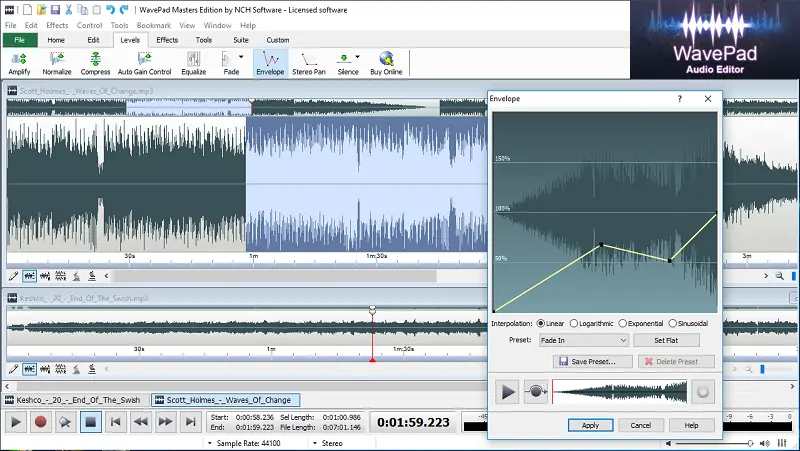Screen dimensions: 800x451
Task: Choose Exponential interpolation radio button
Action: coord(624,324)
